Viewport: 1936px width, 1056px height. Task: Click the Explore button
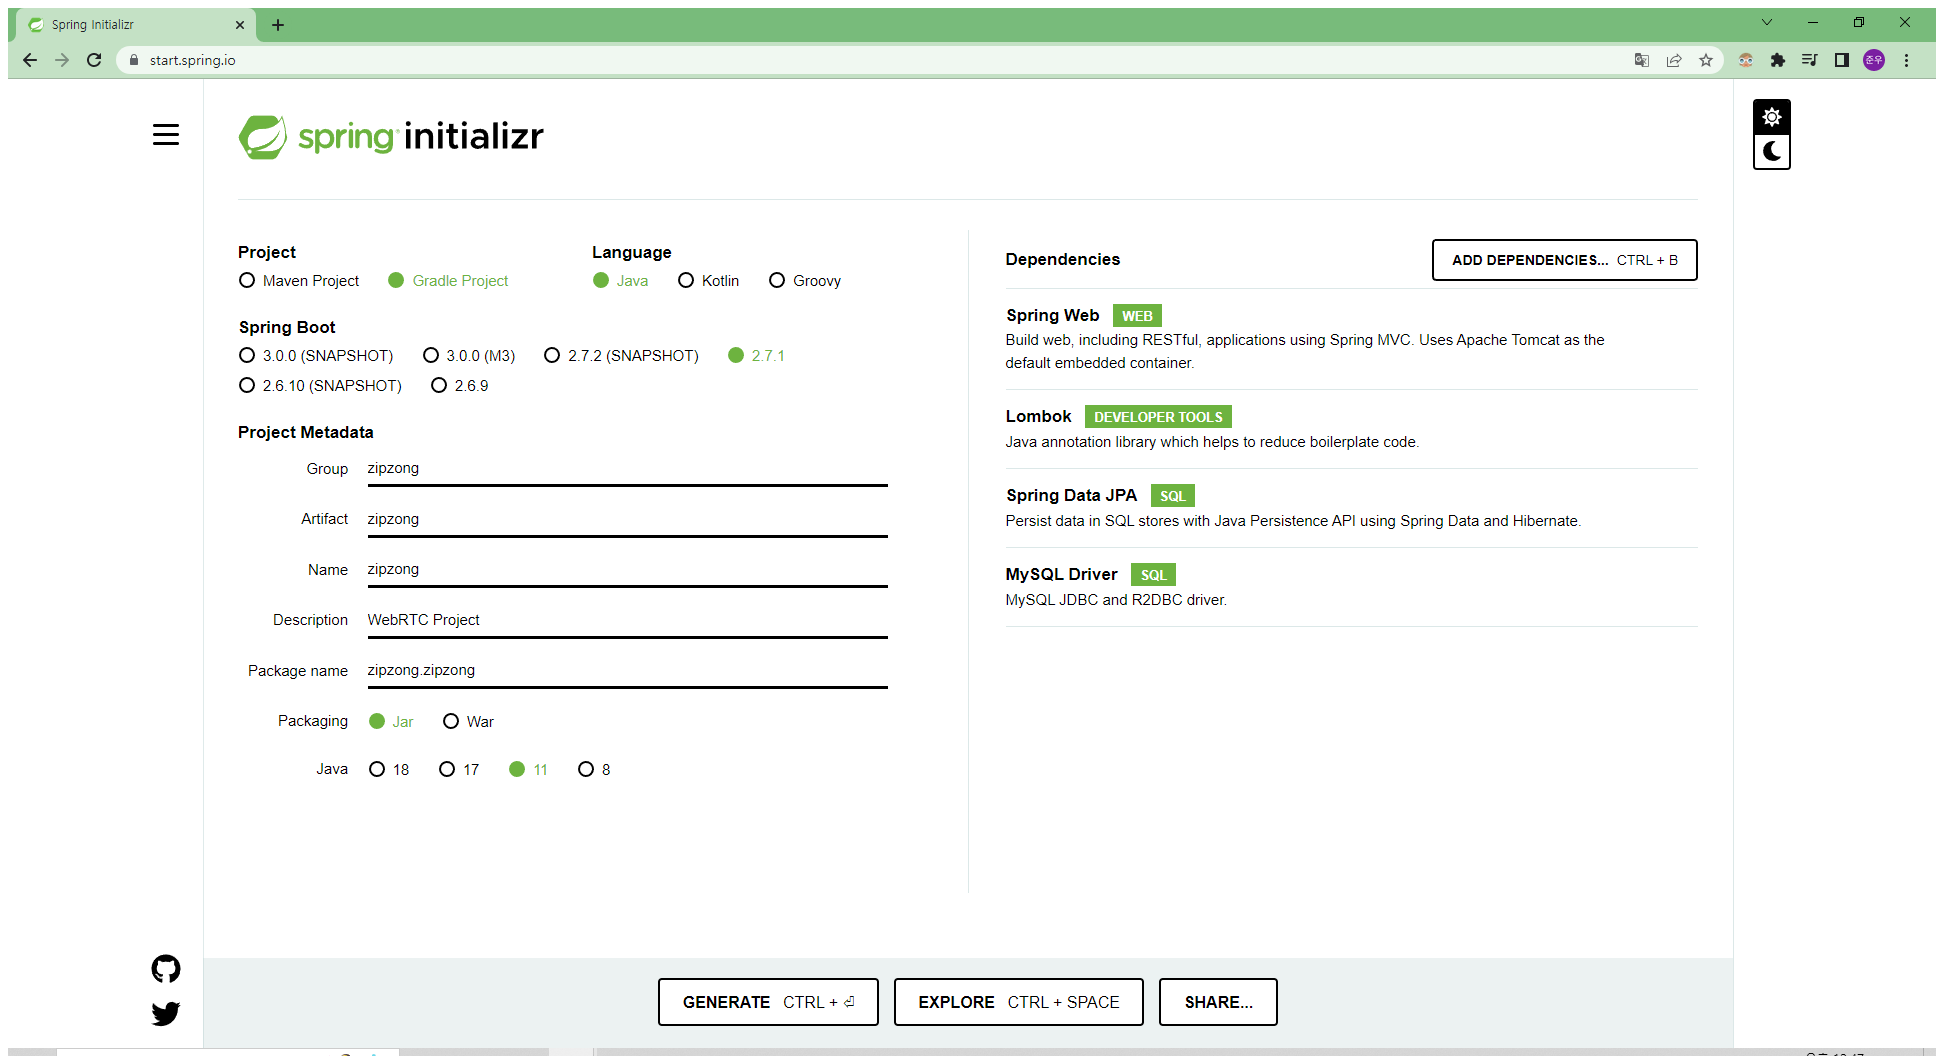[1018, 1002]
